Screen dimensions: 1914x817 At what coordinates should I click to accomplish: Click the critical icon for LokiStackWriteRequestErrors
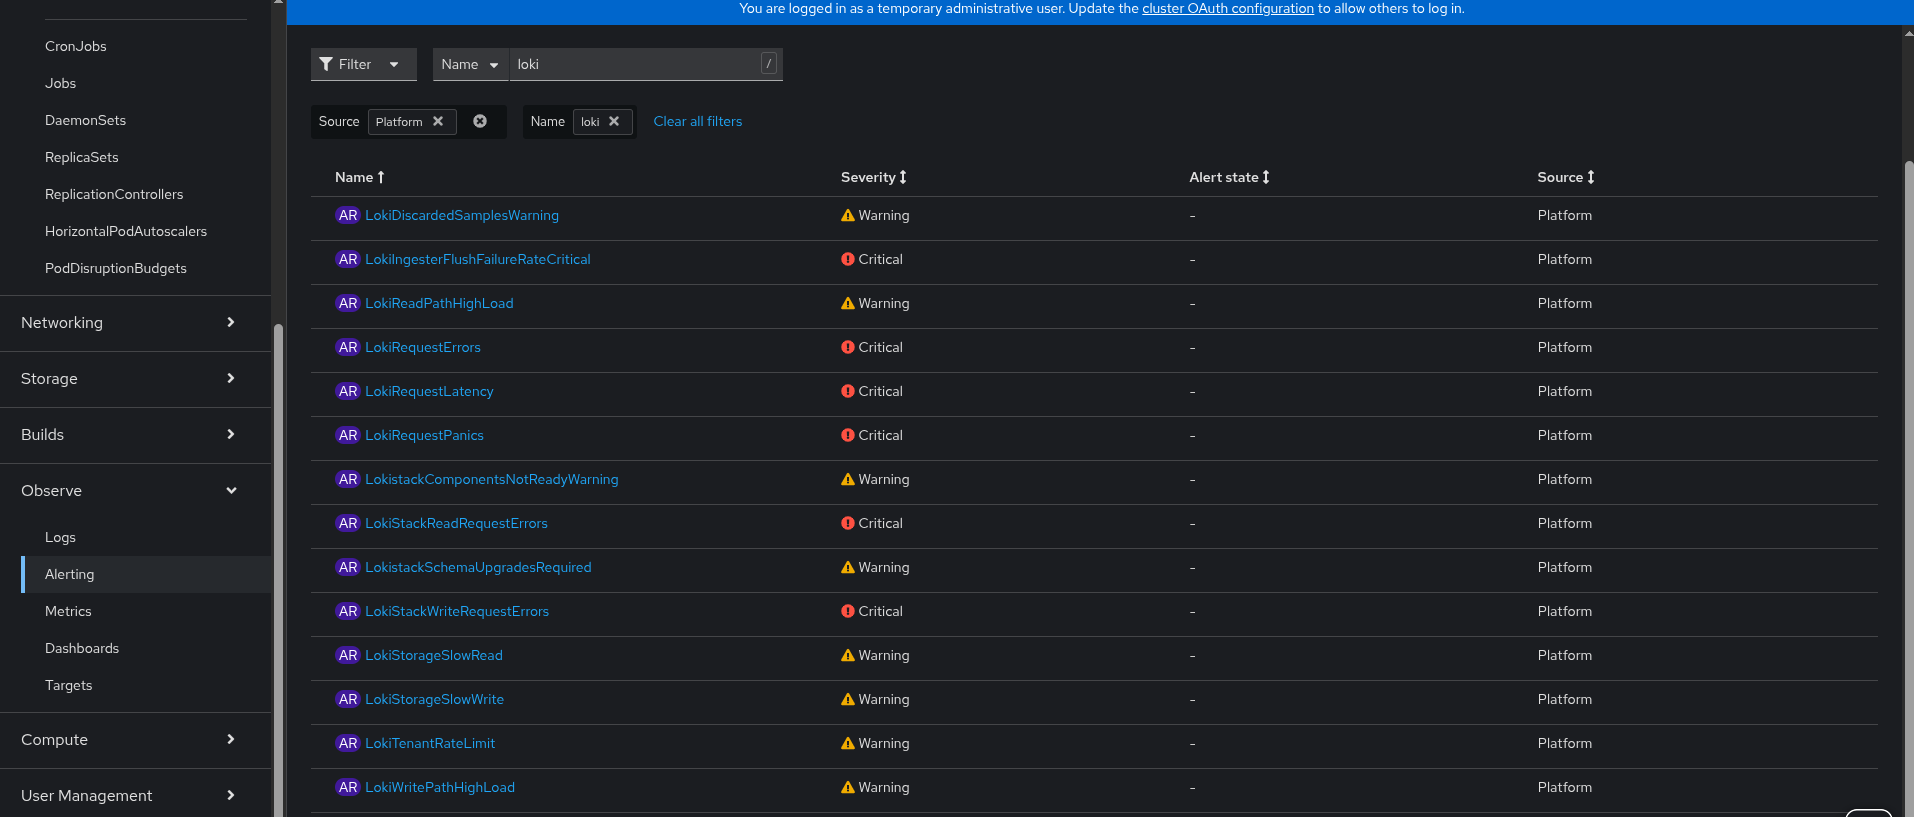848,611
